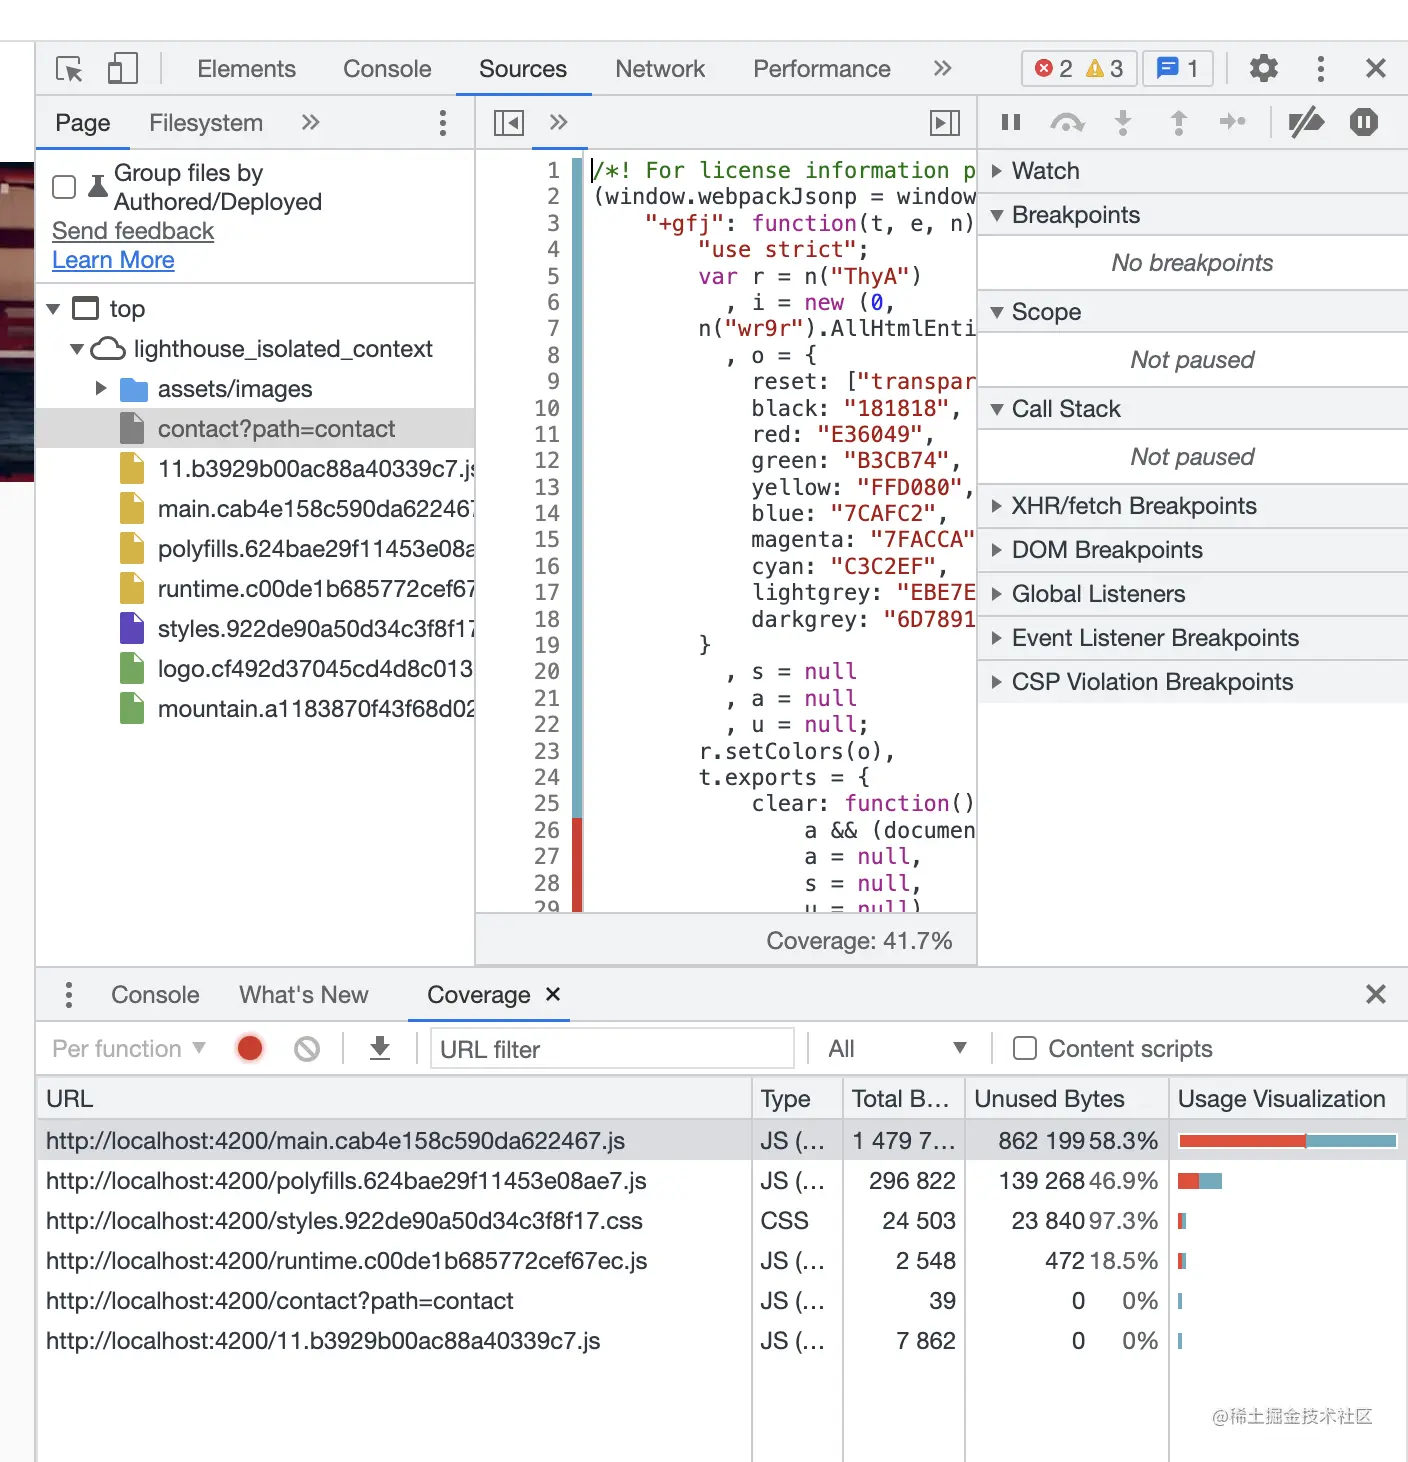Expand DOM Breakpoints section
1408x1462 pixels.
pyautogui.click(x=1192, y=550)
